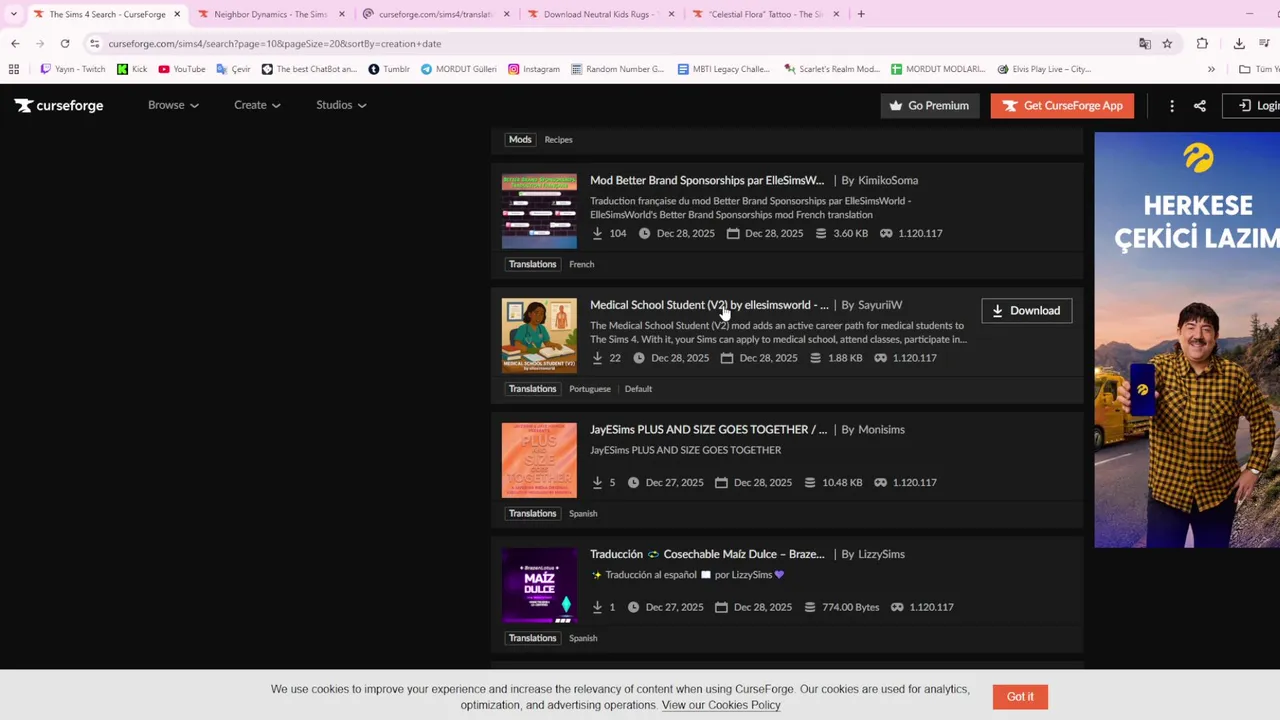
Task: Click PLUS AND SIZE thumbnail
Action: pyautogui.click(x=539, y=460)
